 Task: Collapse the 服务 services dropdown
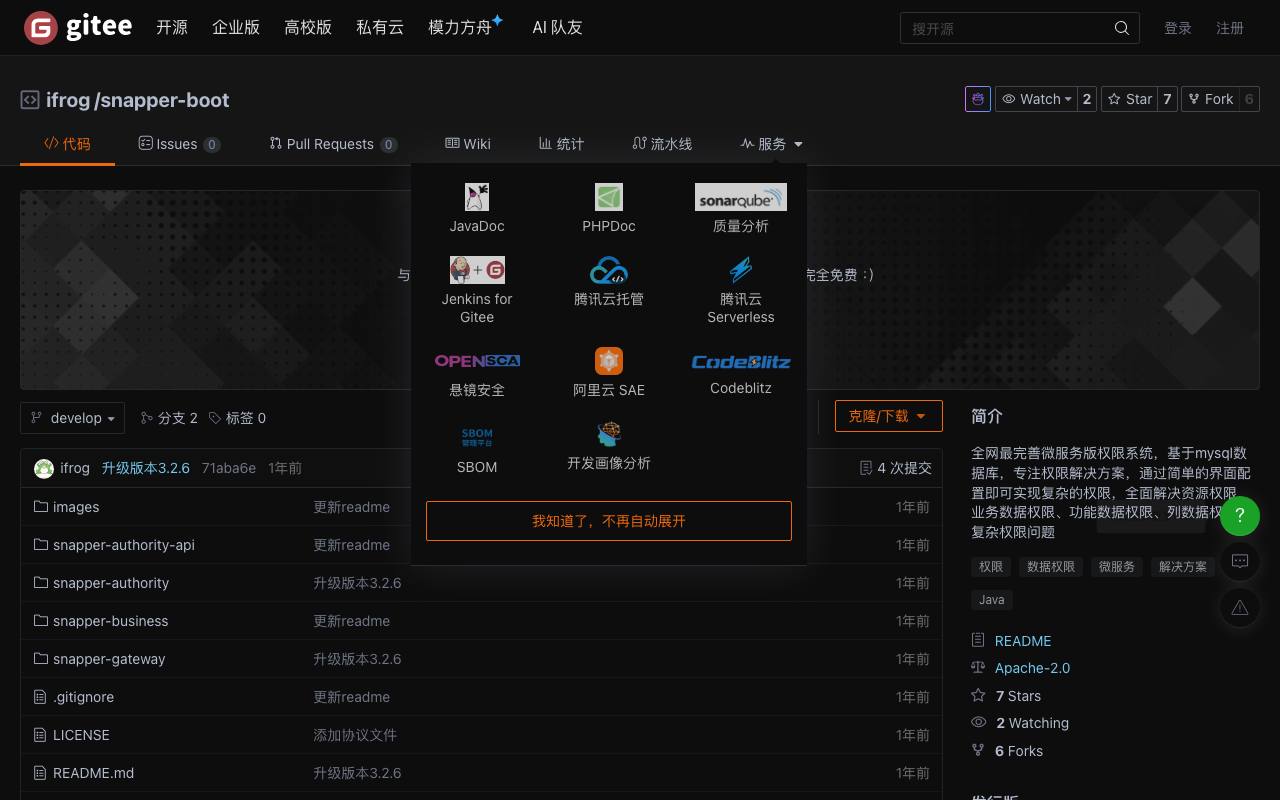[x=772, y=144]
